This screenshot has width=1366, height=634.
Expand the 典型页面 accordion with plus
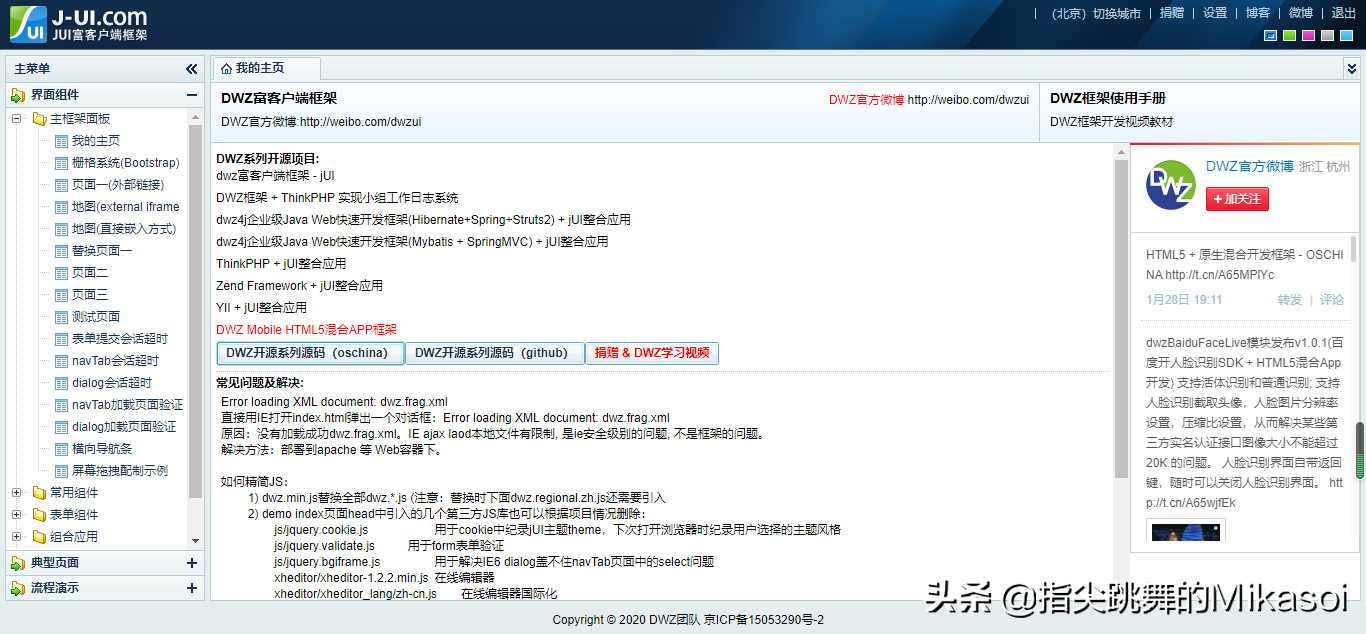[x=192, y=563]
